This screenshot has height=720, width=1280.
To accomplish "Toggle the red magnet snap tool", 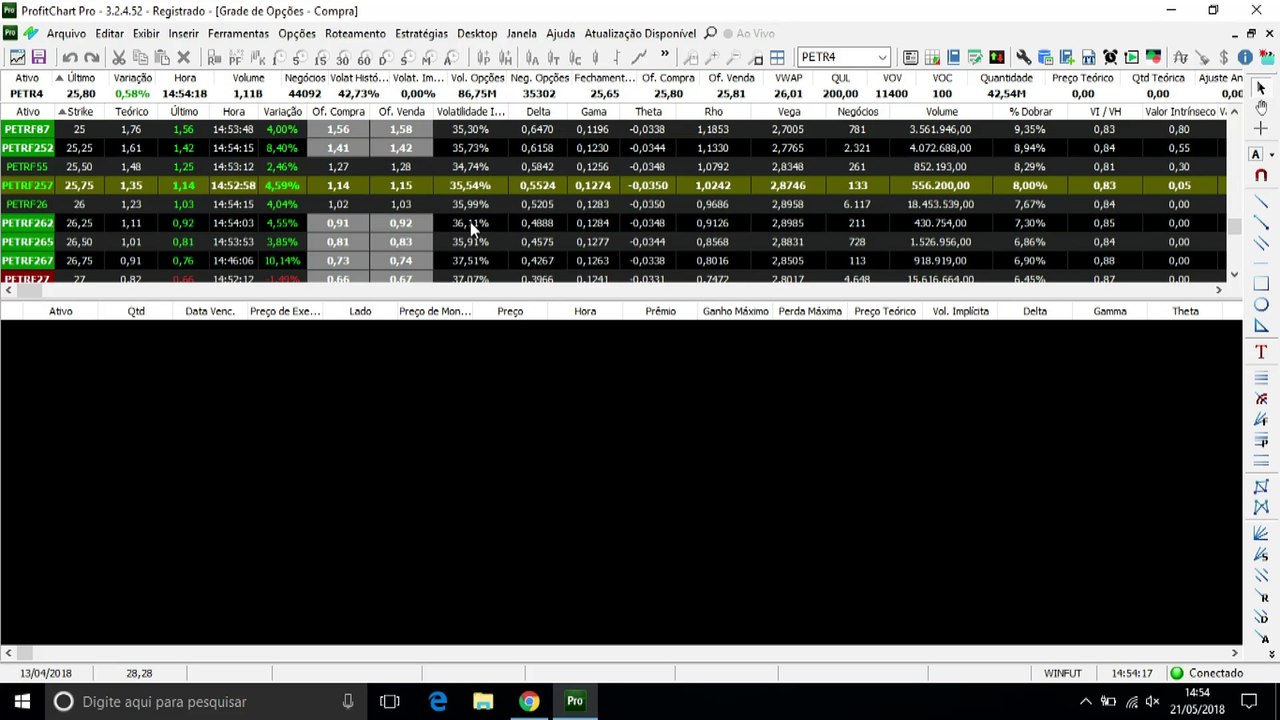I will 1261,176.
